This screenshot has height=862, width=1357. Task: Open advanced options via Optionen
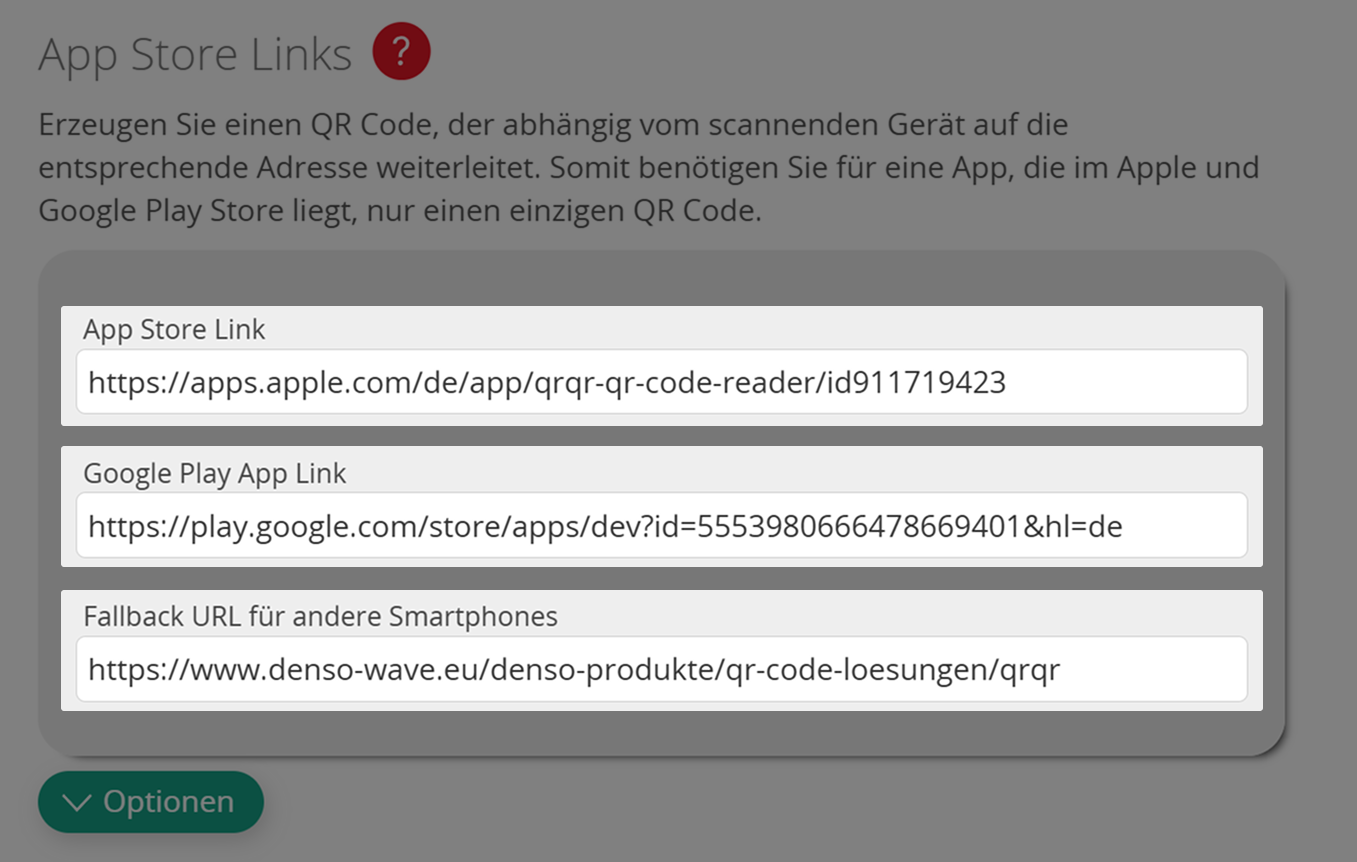(x=150, y=801)
